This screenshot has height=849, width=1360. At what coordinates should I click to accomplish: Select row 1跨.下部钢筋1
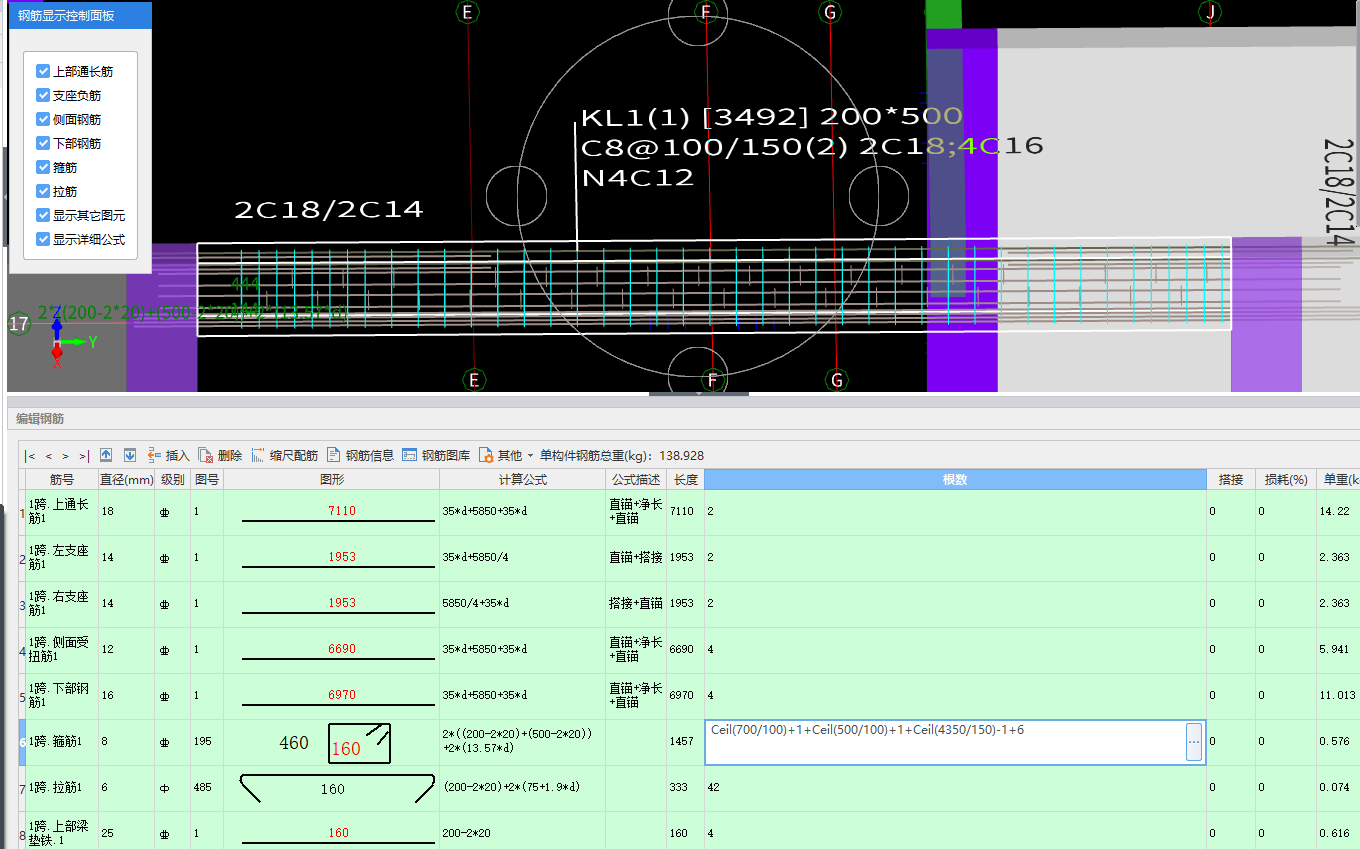pos(61,696)
